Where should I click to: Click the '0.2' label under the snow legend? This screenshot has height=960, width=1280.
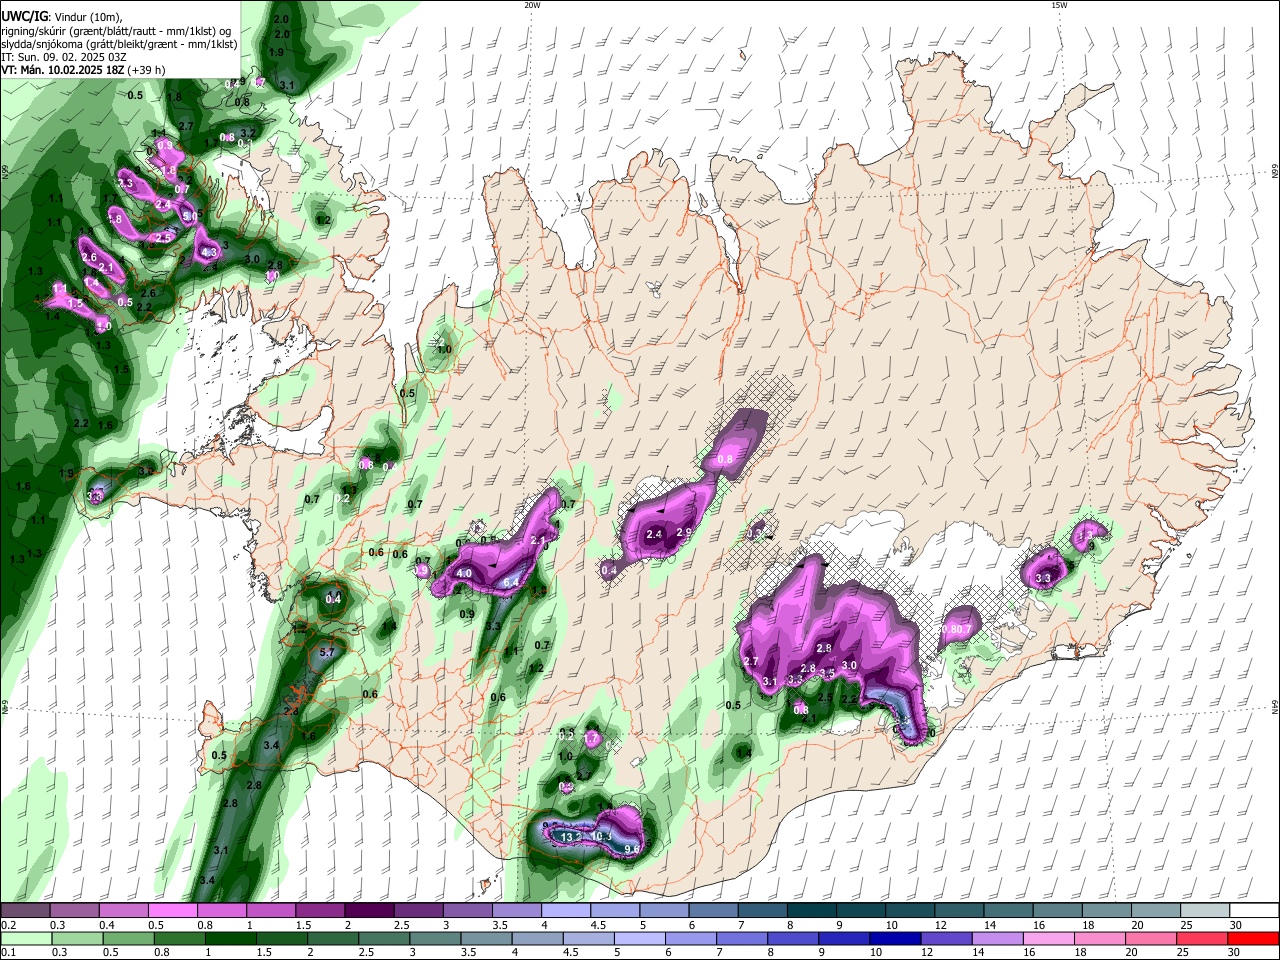8,925
